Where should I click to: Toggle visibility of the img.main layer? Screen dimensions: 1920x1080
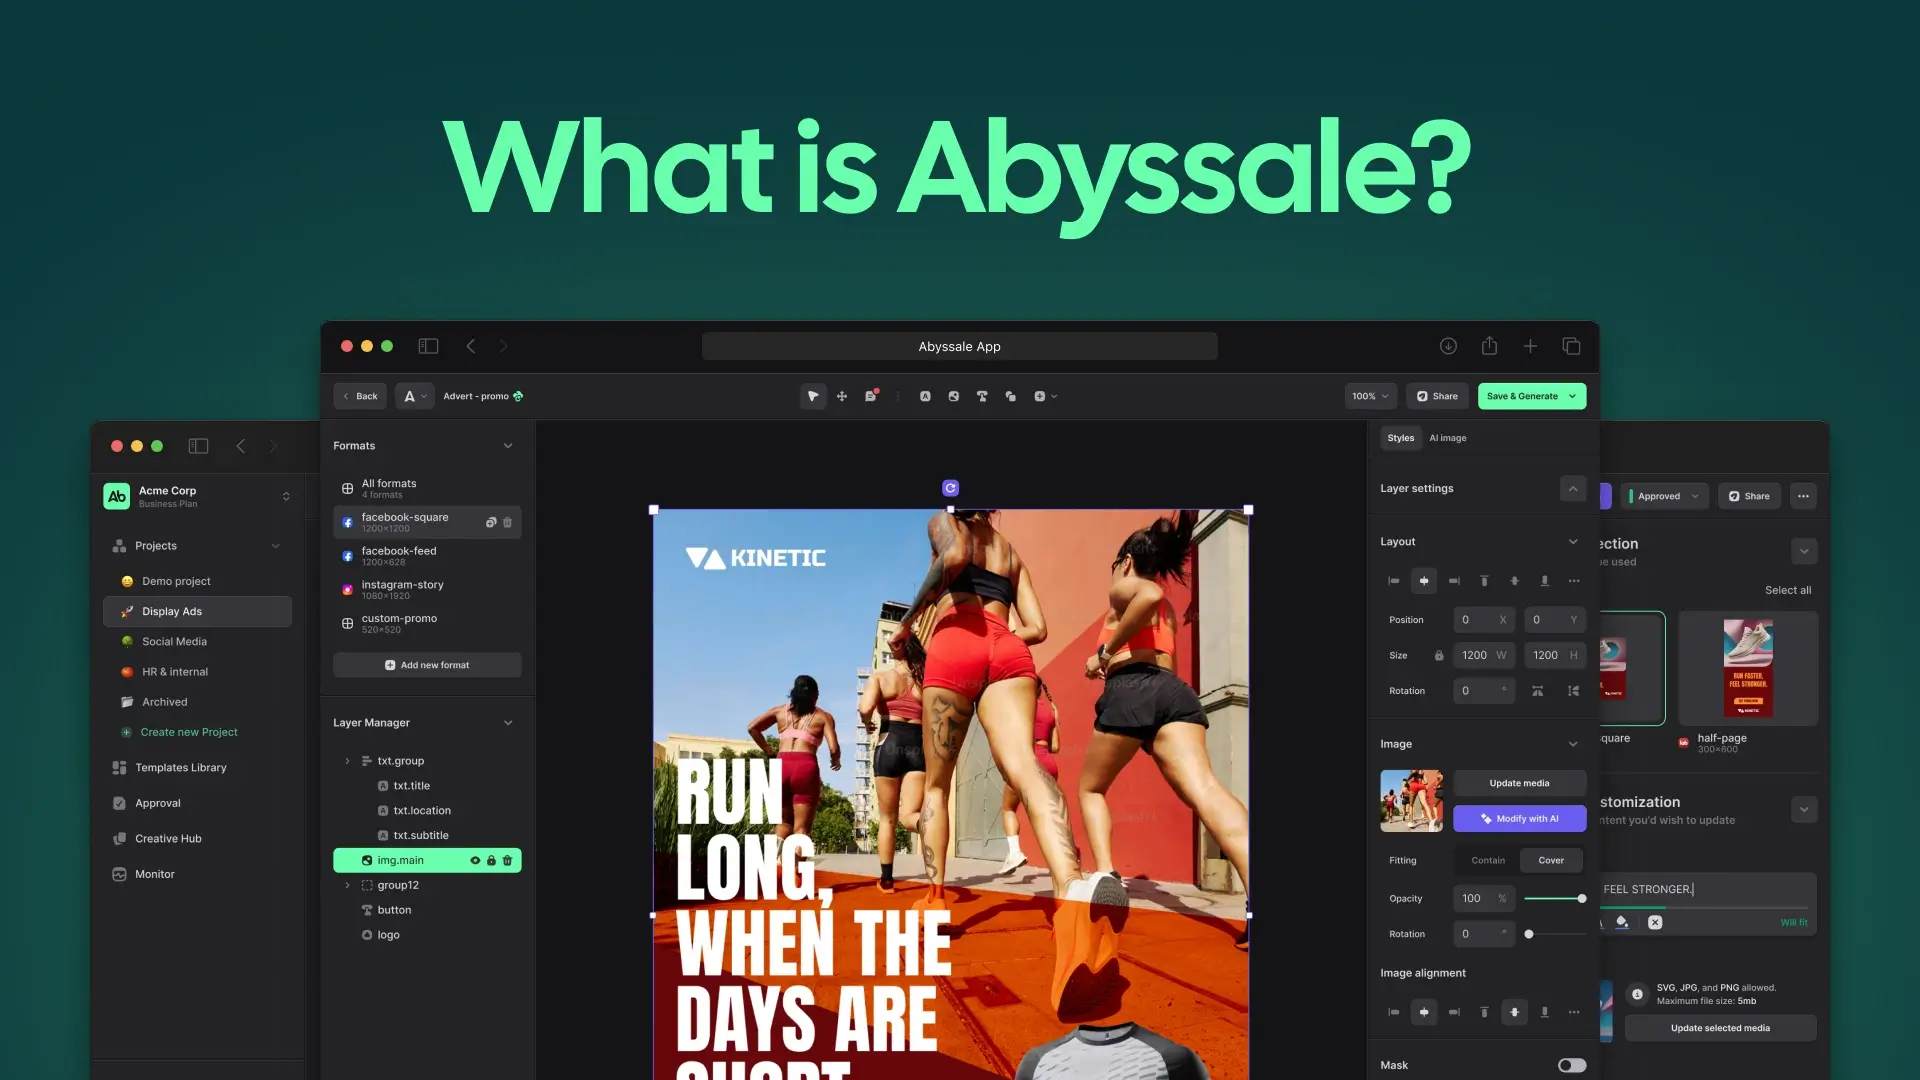coord(475,860)
